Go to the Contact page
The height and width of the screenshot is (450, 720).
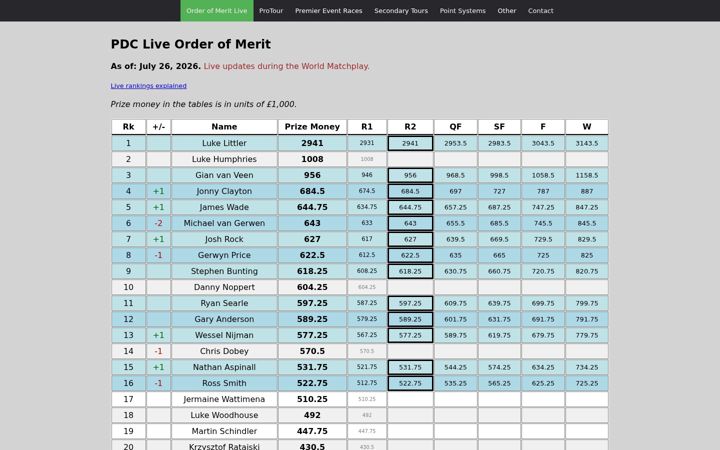click(540, 11)
